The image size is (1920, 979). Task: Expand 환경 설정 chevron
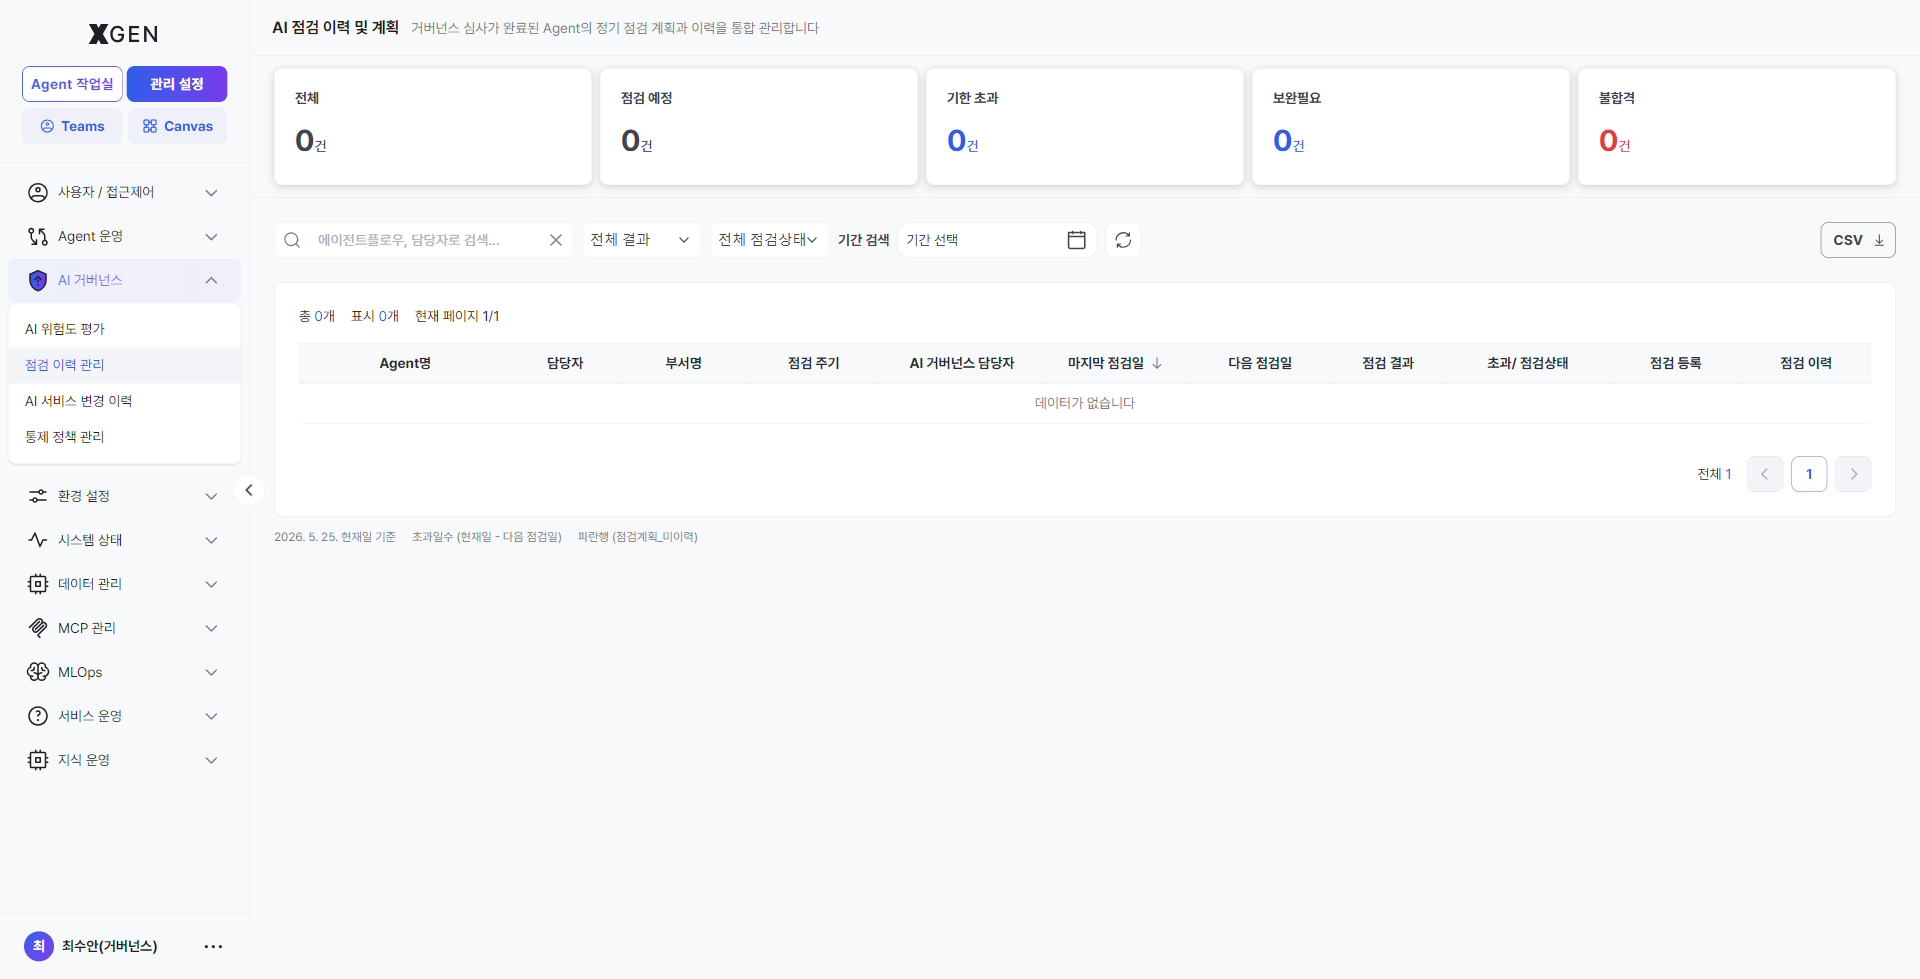click(211, 496)
